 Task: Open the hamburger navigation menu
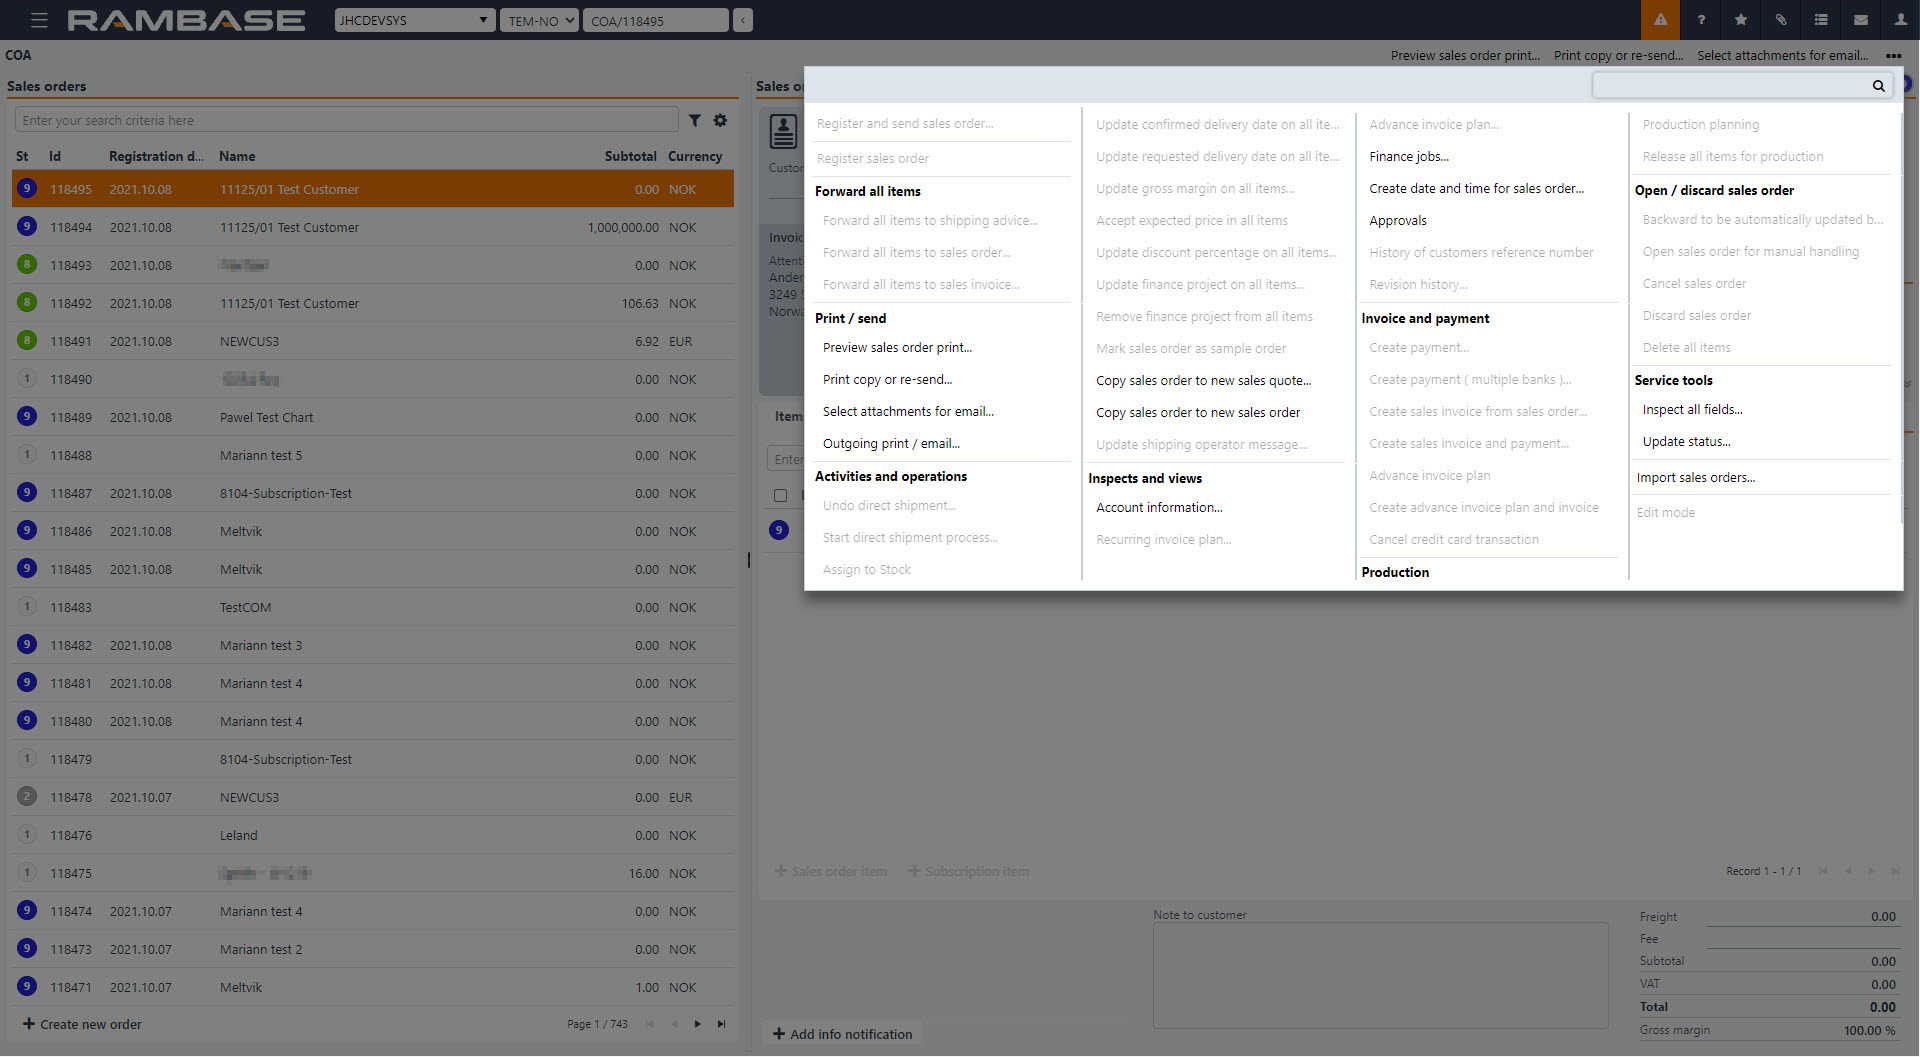pyautogui.click(x=39, y=19)
